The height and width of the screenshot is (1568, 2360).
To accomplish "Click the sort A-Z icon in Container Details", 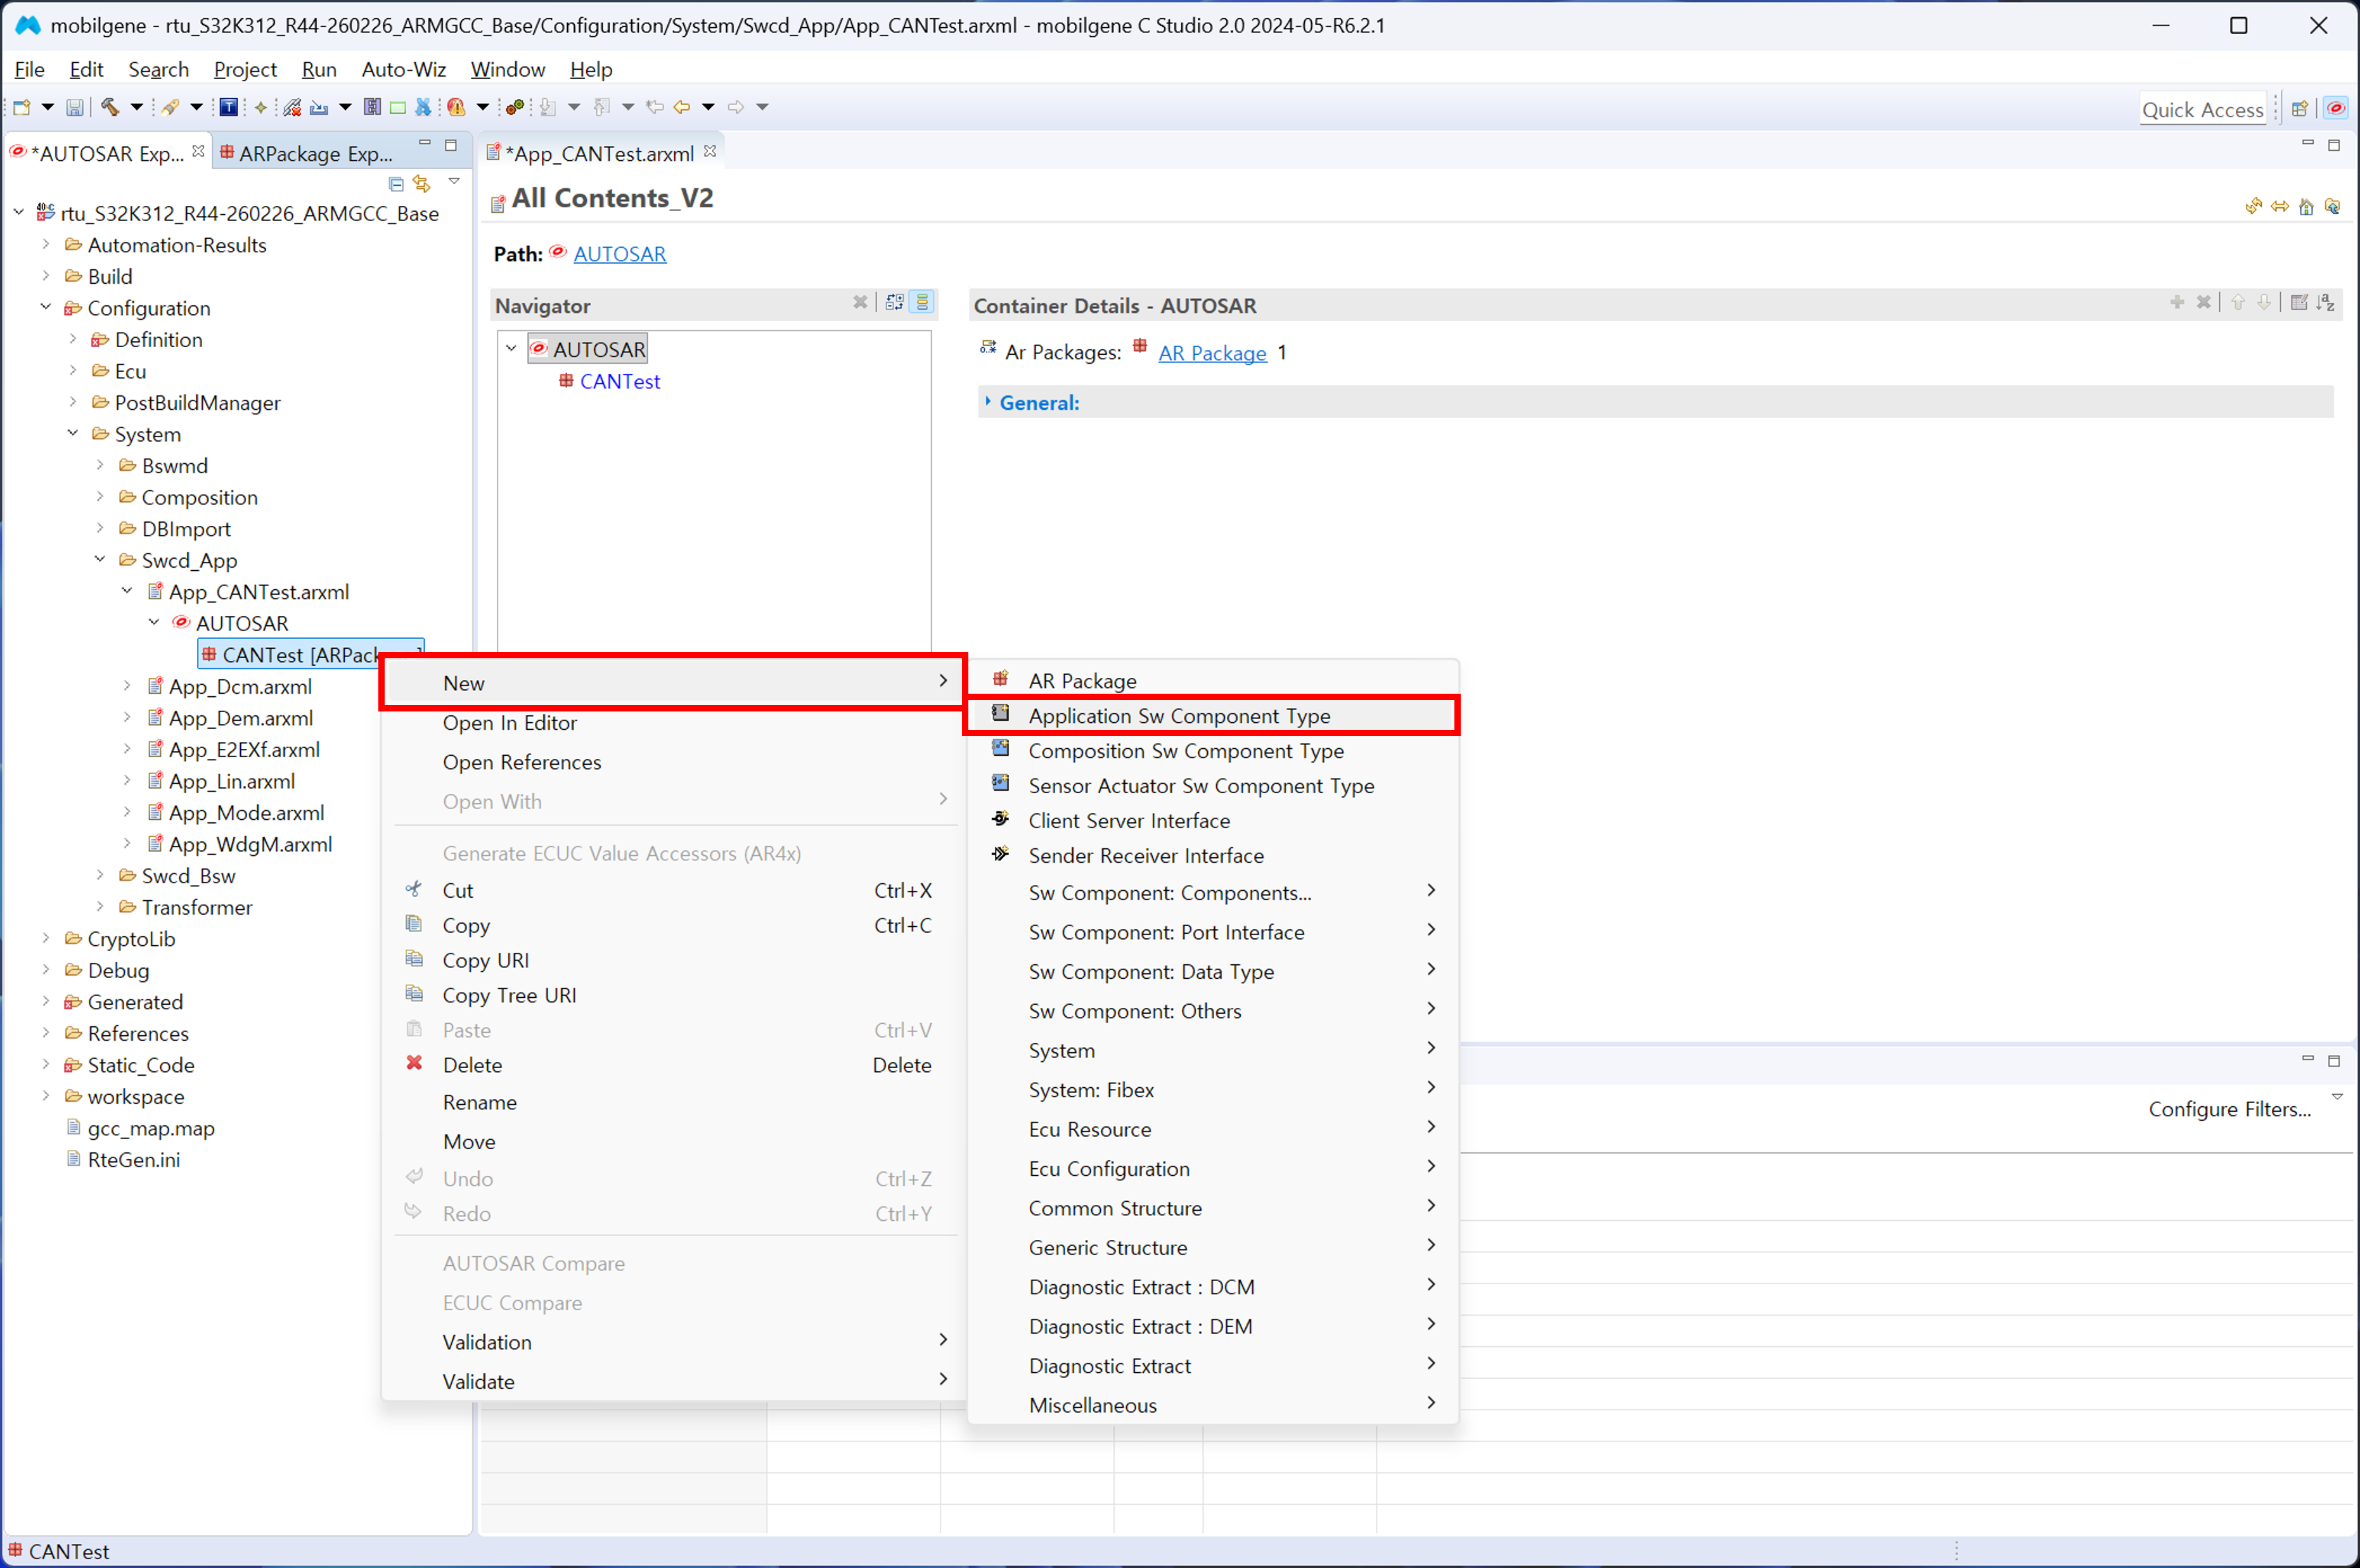I will (x=2326, y=302).
